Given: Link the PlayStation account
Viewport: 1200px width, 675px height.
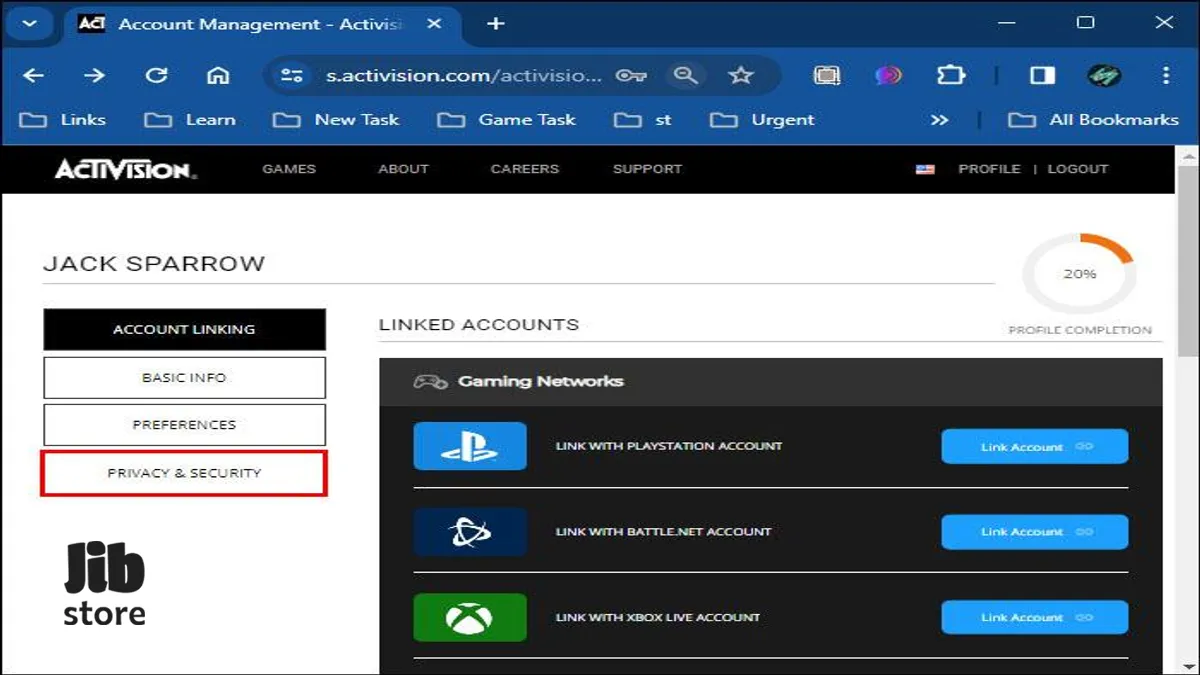Looking at the screenshot, I should pos(1035,446).
